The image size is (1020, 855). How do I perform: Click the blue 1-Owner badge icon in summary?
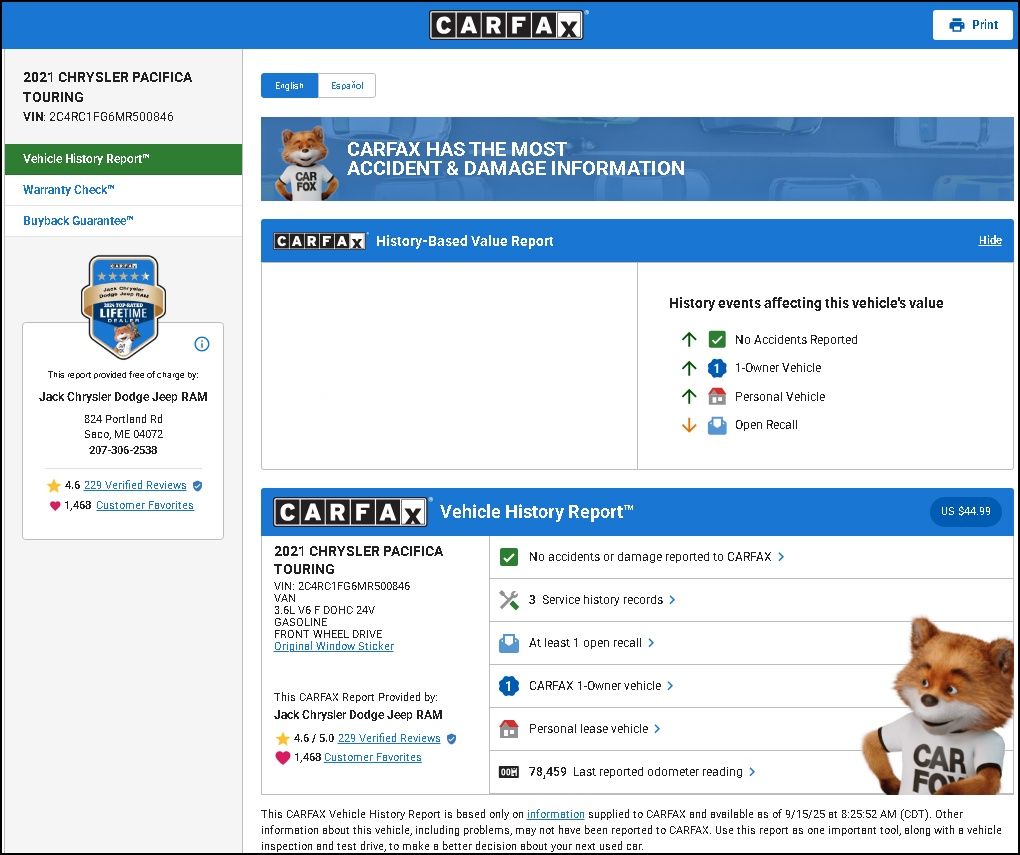point(509,686)
